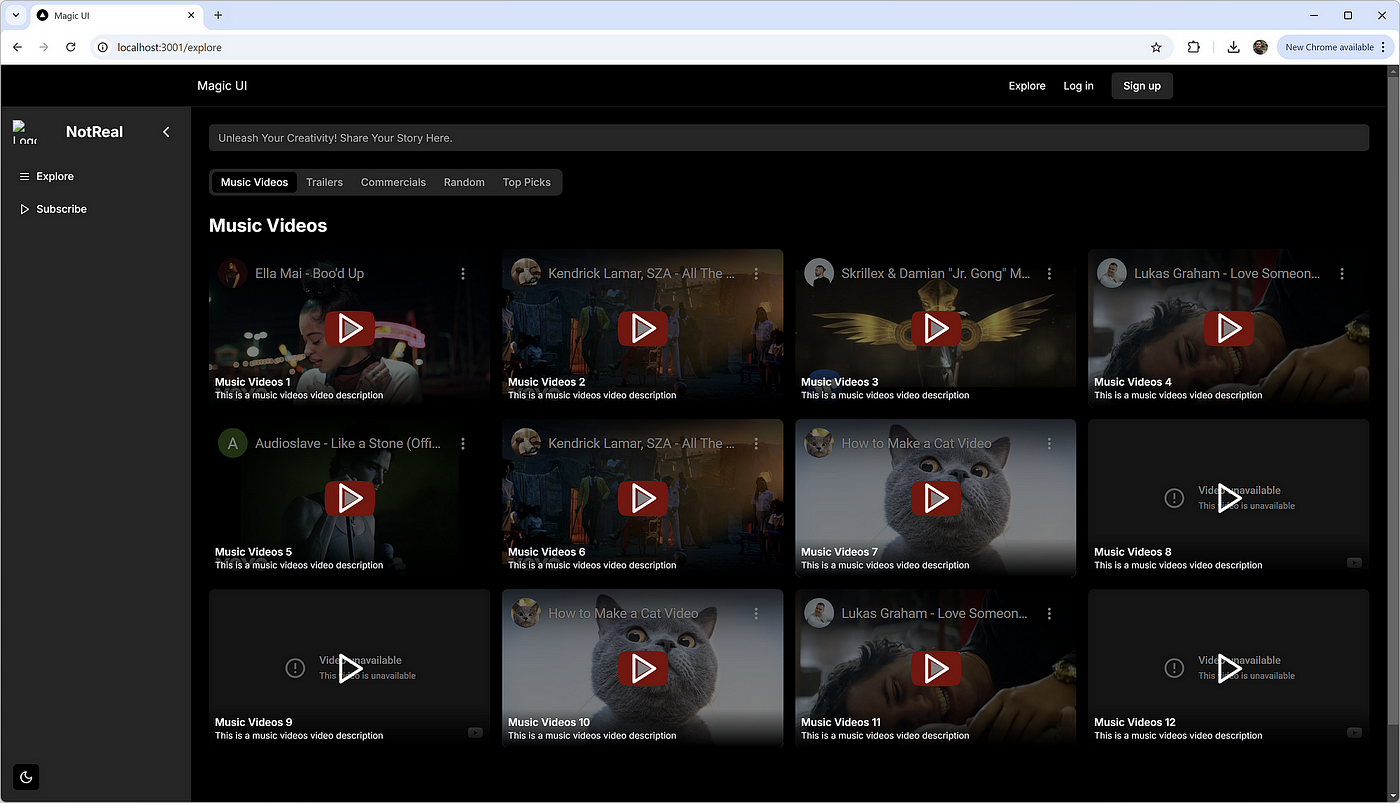The height and width of the screenshot is (803, 1400).
Task: Switch to the Commercials tab
Action: click(x=393, y=182)
